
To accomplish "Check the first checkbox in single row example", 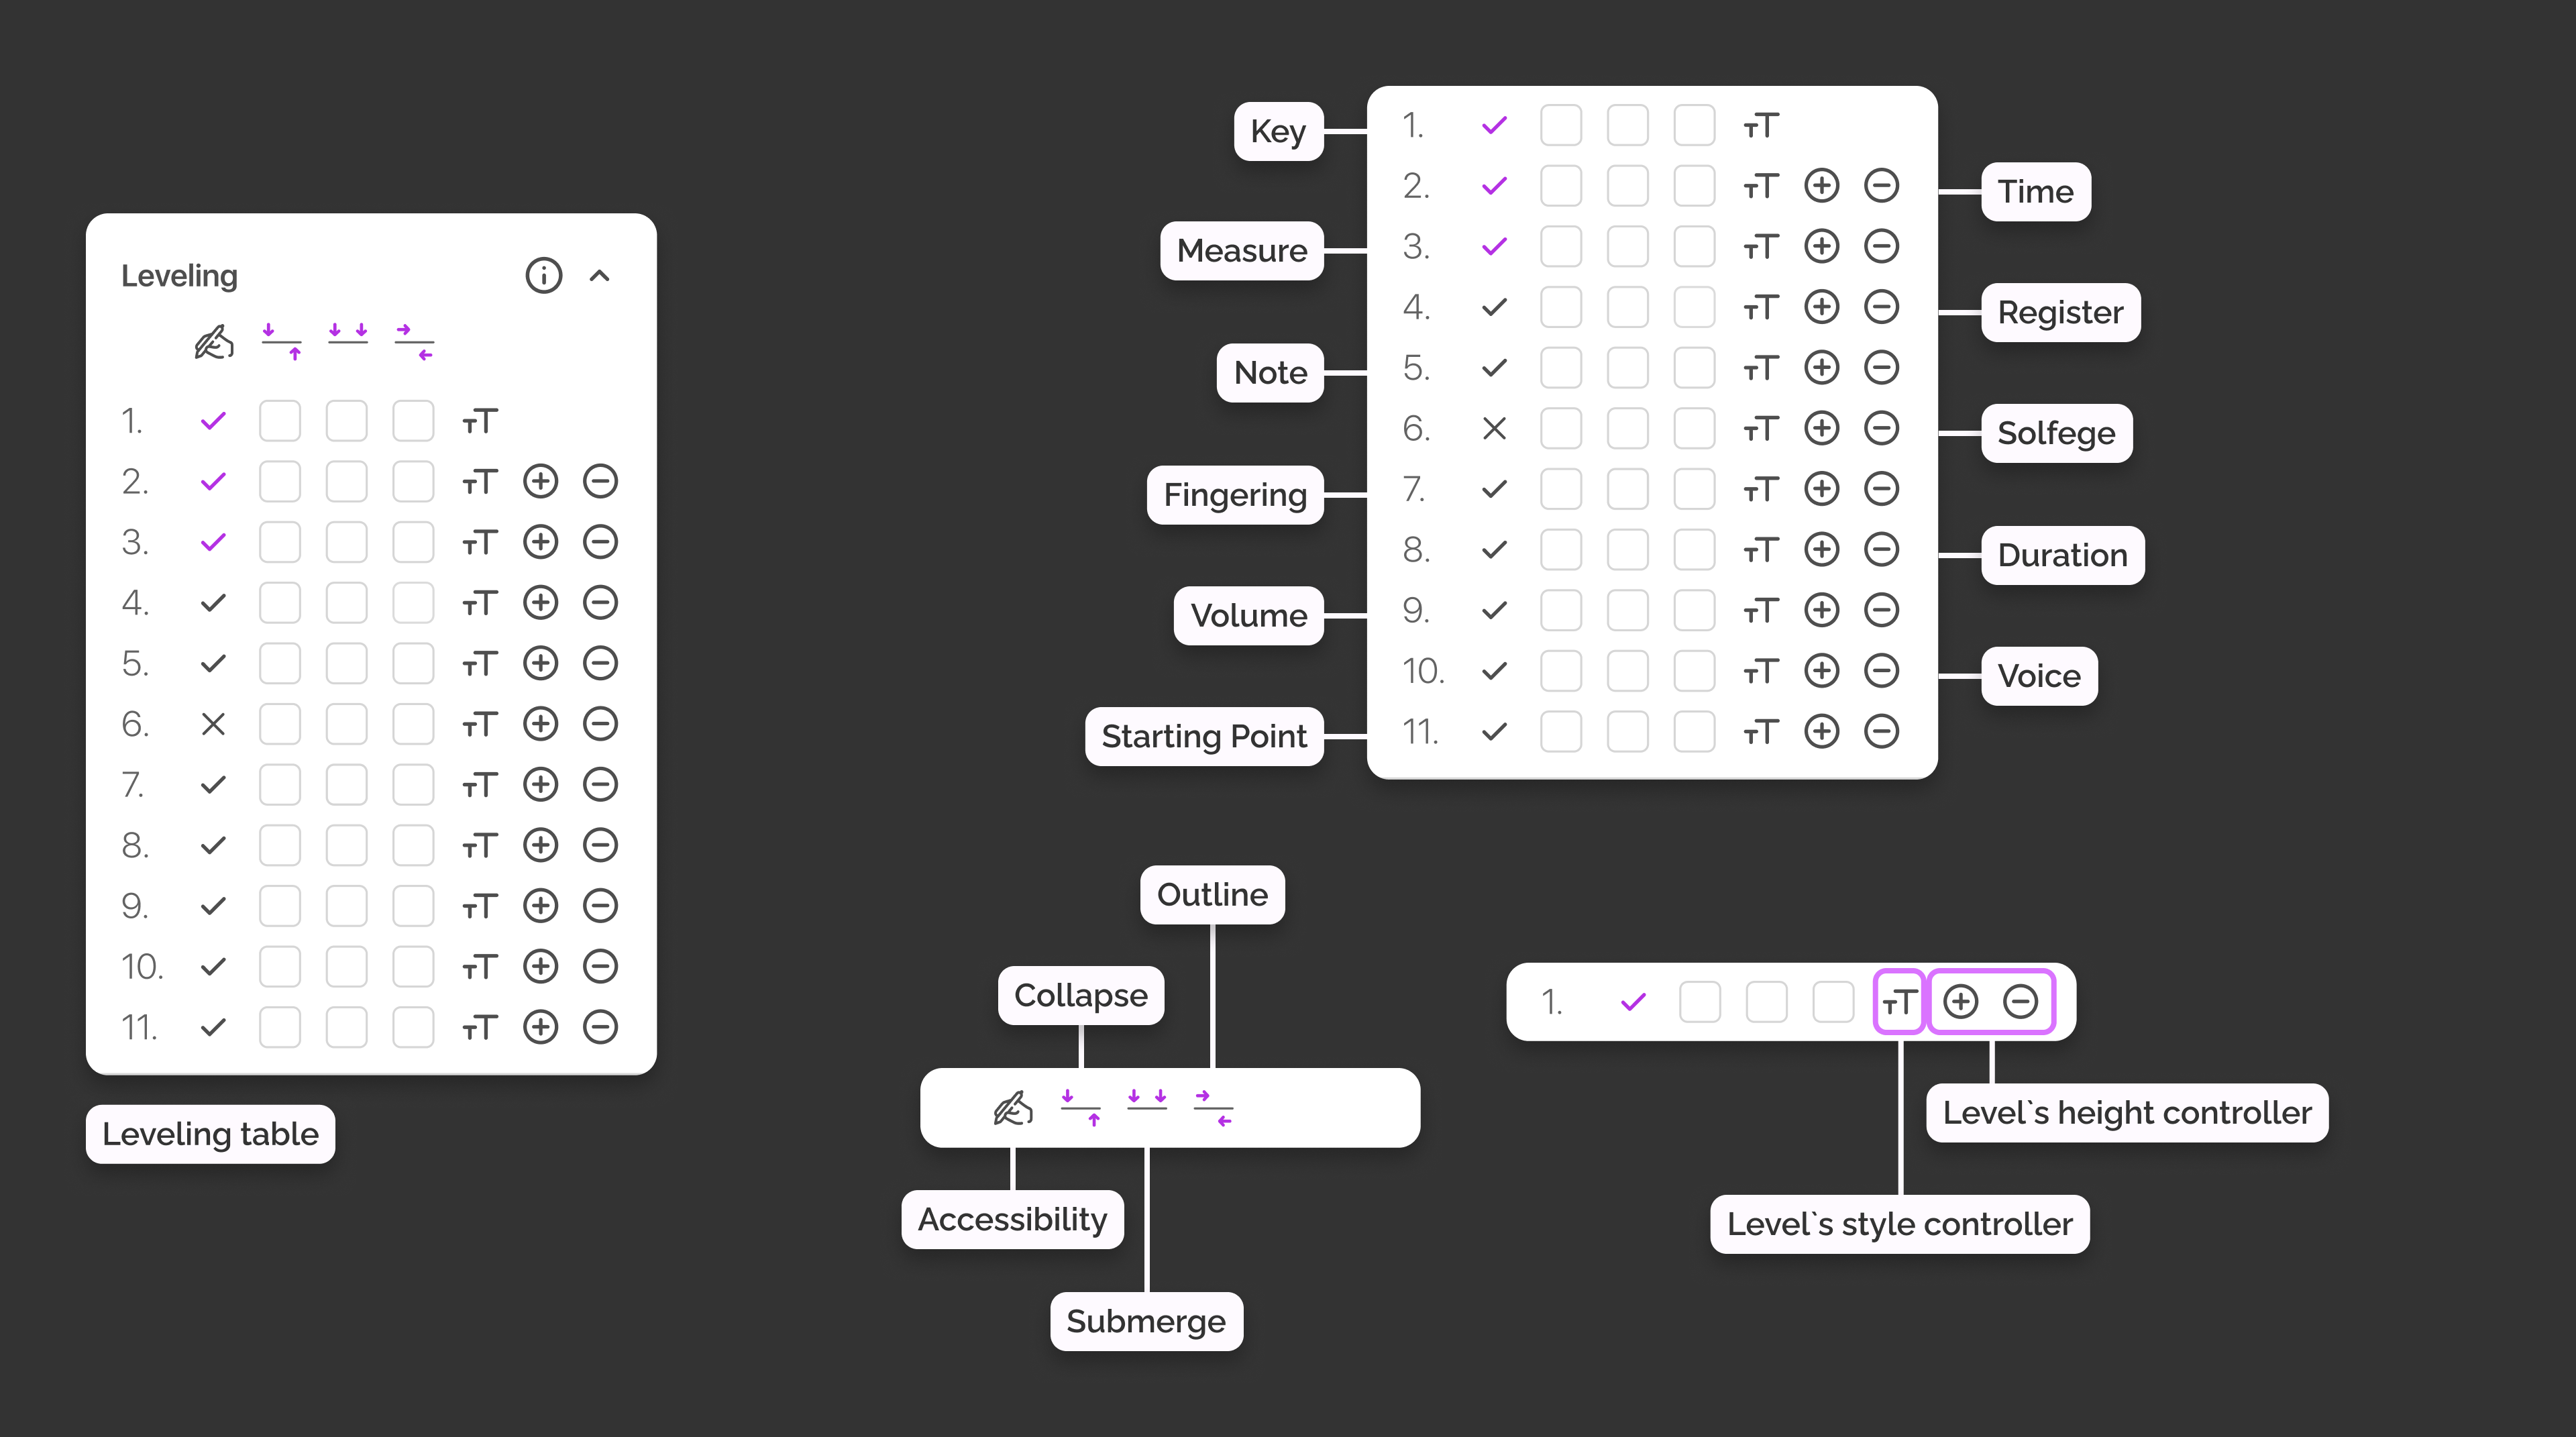I will point(1700,1002).
